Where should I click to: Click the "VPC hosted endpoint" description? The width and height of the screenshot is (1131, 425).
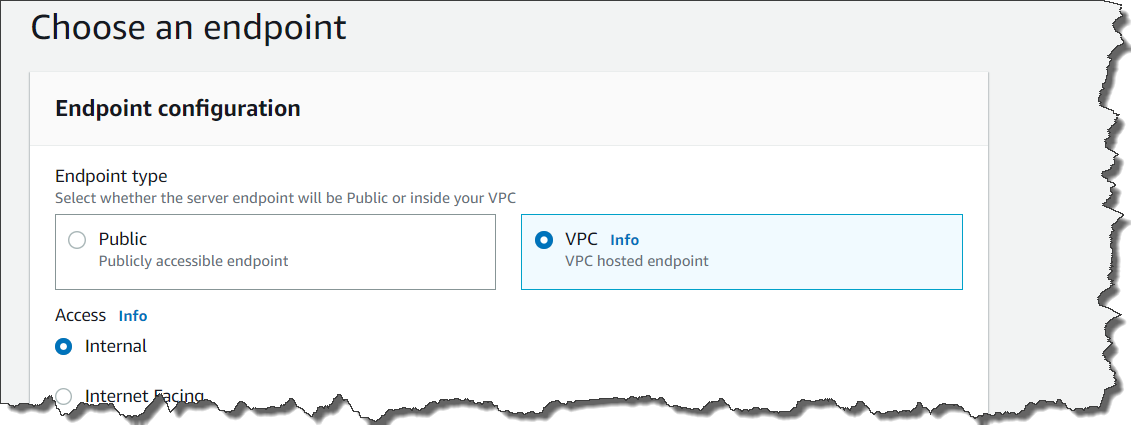636,261
